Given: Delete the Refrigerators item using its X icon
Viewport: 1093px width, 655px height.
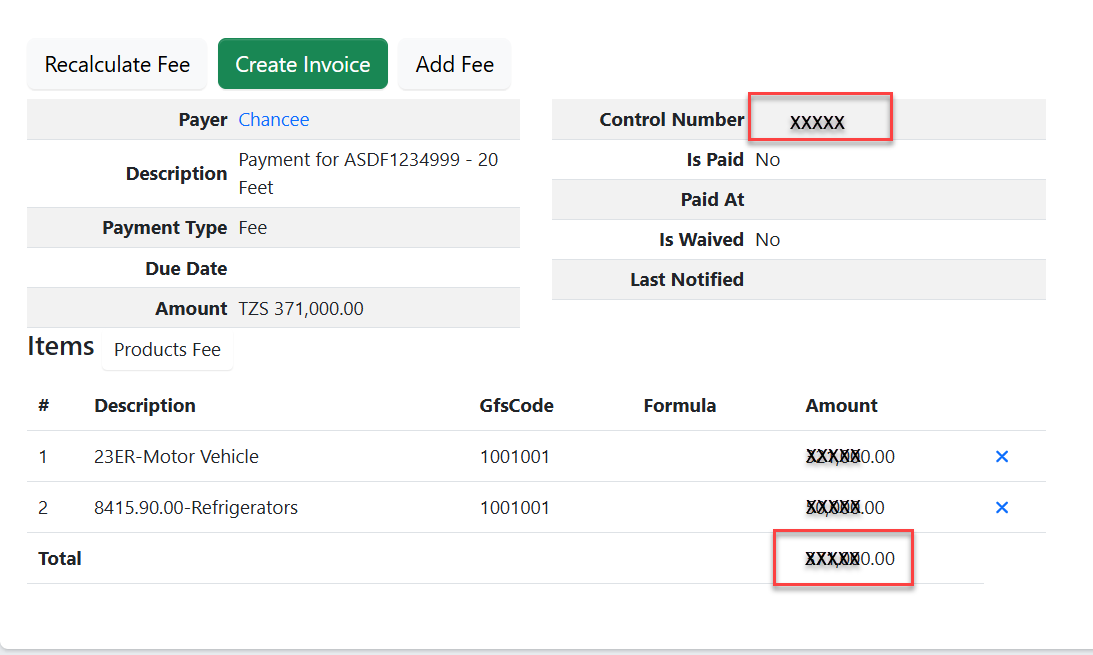Looking at the screenshot, I should (1002, 508).
